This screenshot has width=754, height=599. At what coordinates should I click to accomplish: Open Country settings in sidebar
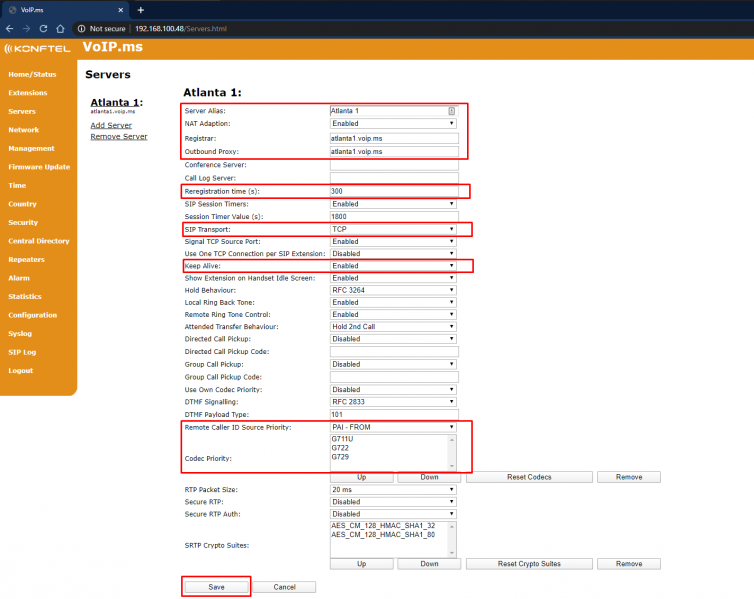[x=22, y=204]
